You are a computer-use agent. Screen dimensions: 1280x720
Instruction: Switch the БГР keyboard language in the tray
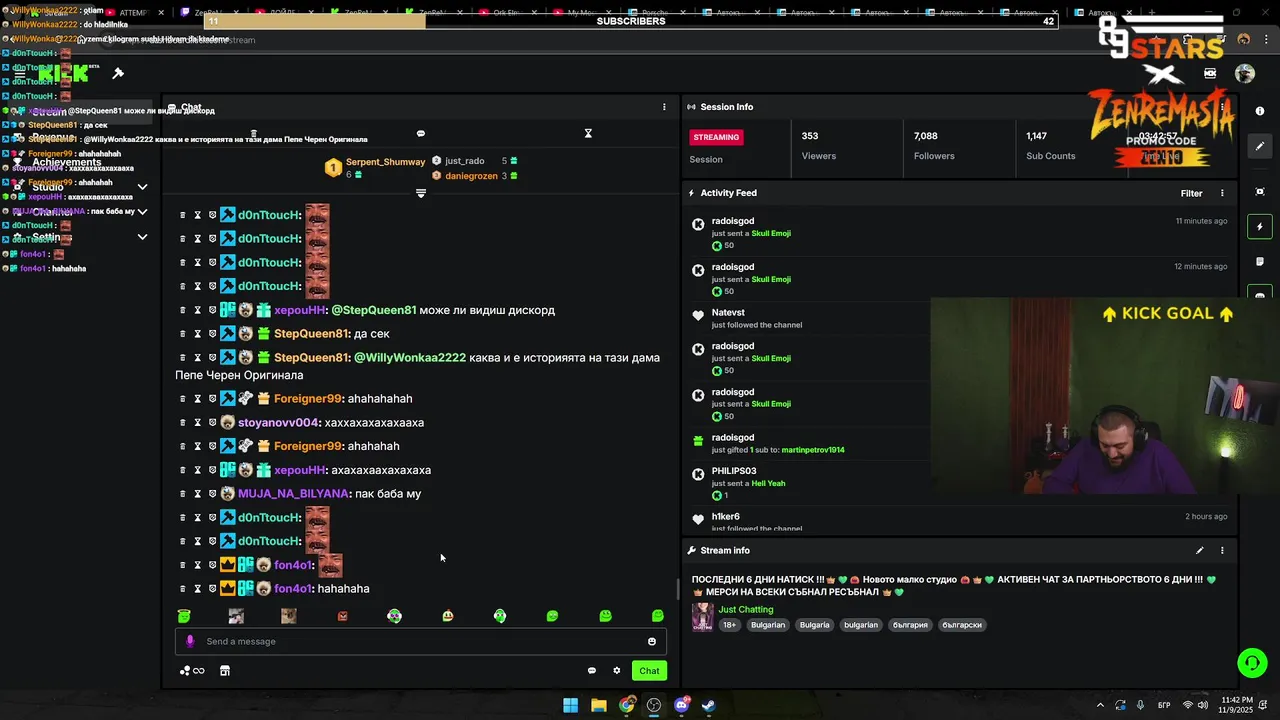point(1164,705)
